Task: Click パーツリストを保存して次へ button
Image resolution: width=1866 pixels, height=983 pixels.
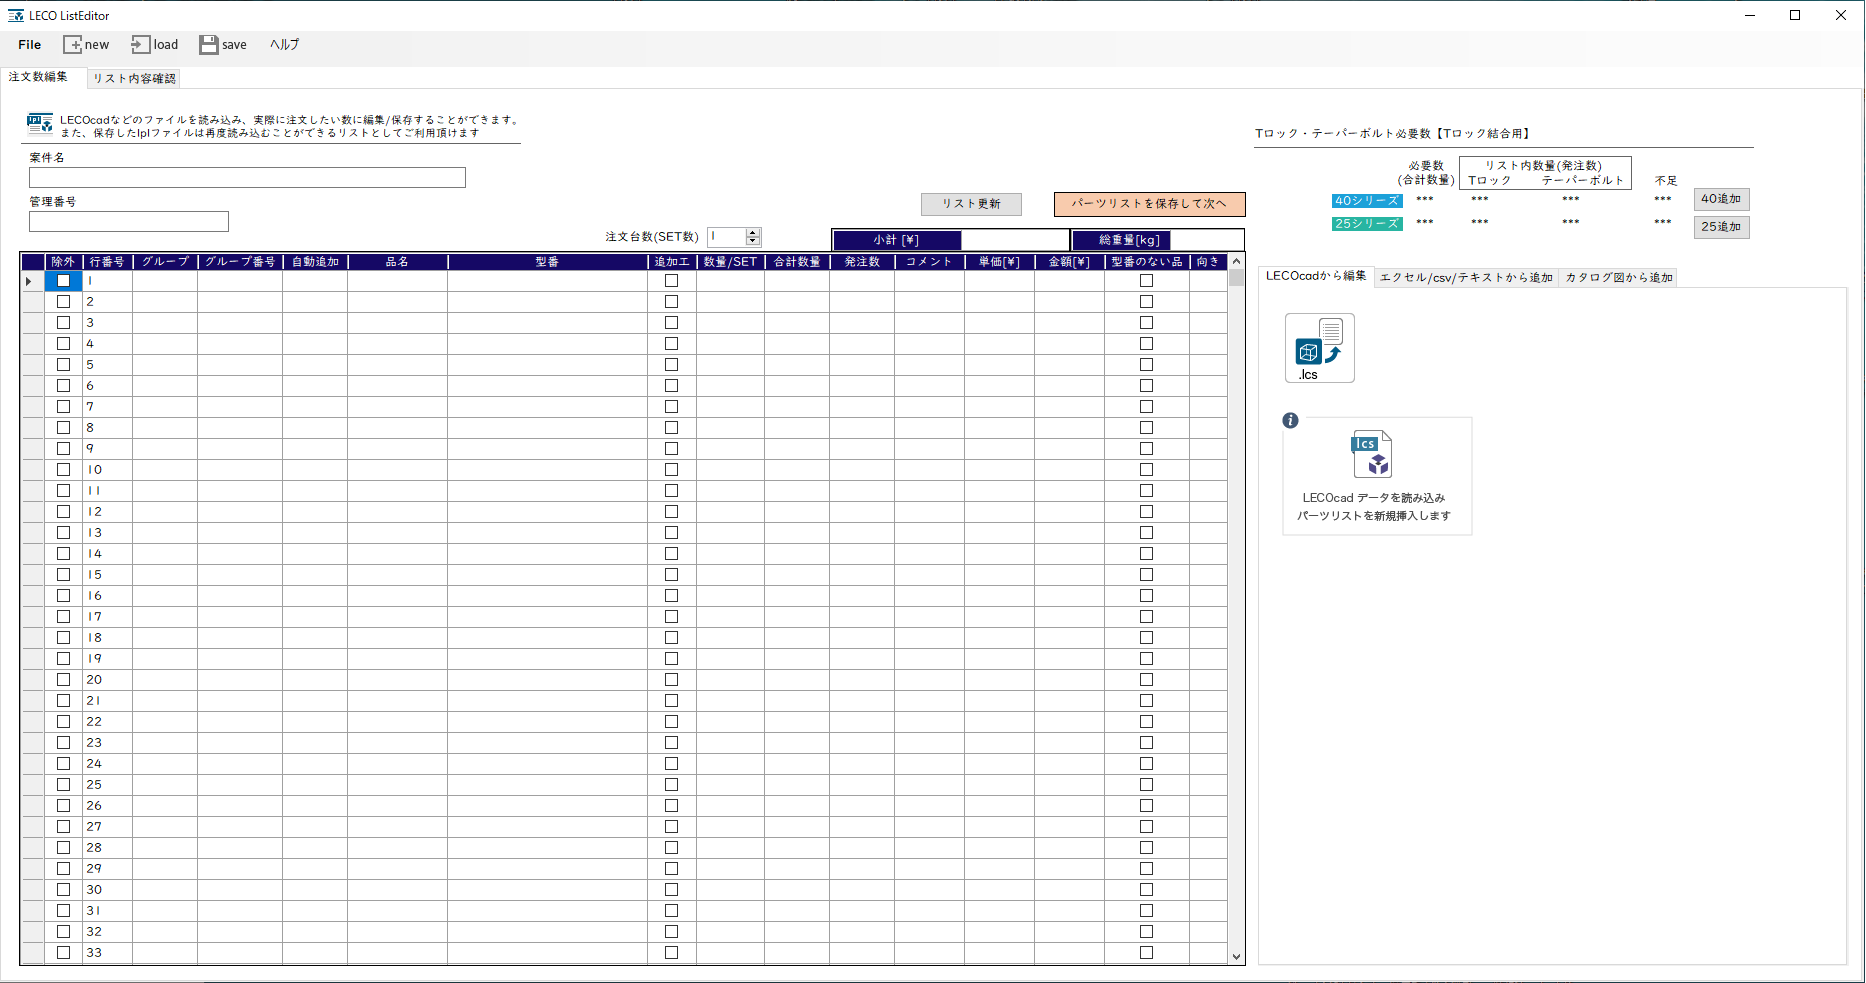Action: [1148, 204]
